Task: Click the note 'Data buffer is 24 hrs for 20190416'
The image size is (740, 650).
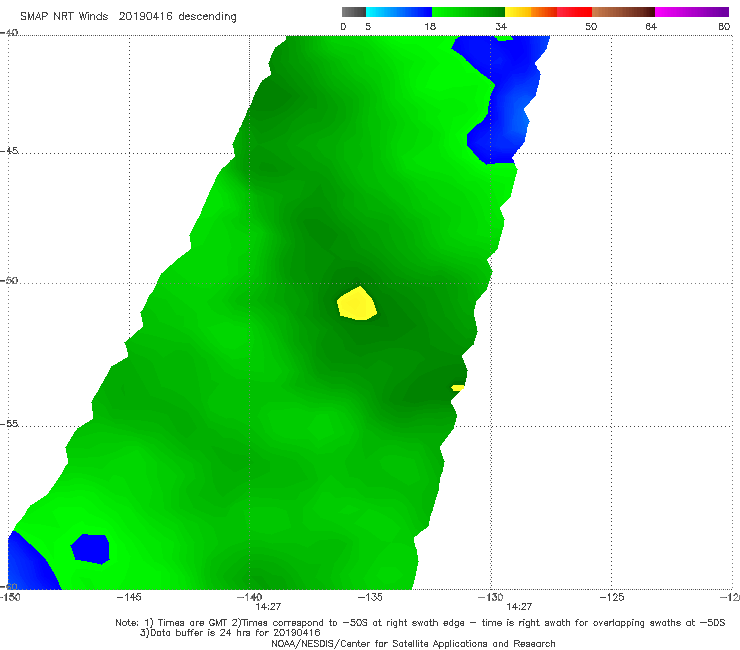Action: pyautogui.click(x=235, y=633)
